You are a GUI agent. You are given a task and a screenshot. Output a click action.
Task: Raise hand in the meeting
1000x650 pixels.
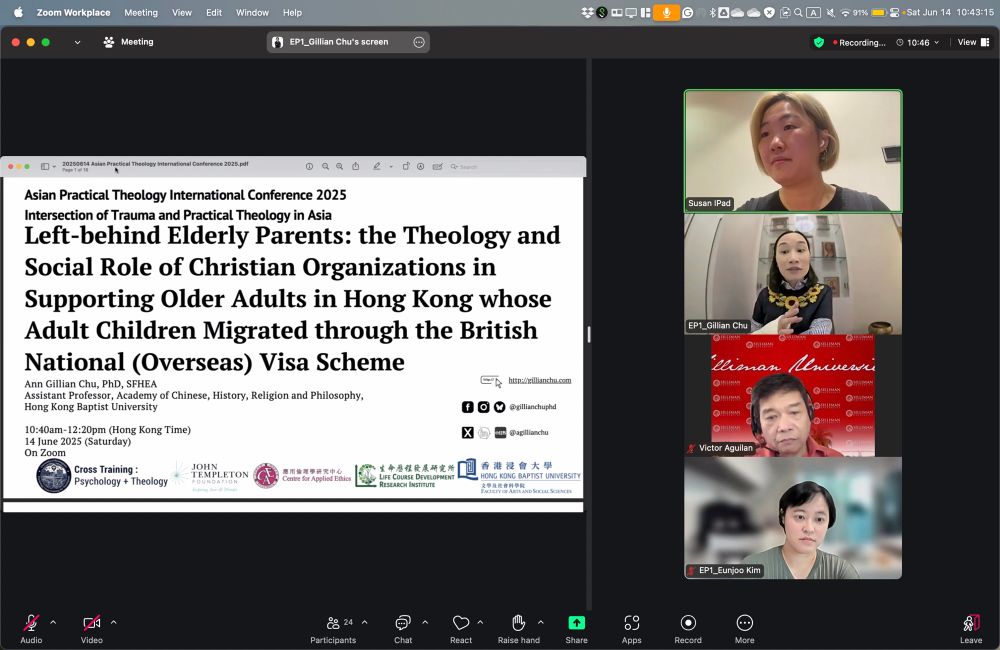pos(518,629)
